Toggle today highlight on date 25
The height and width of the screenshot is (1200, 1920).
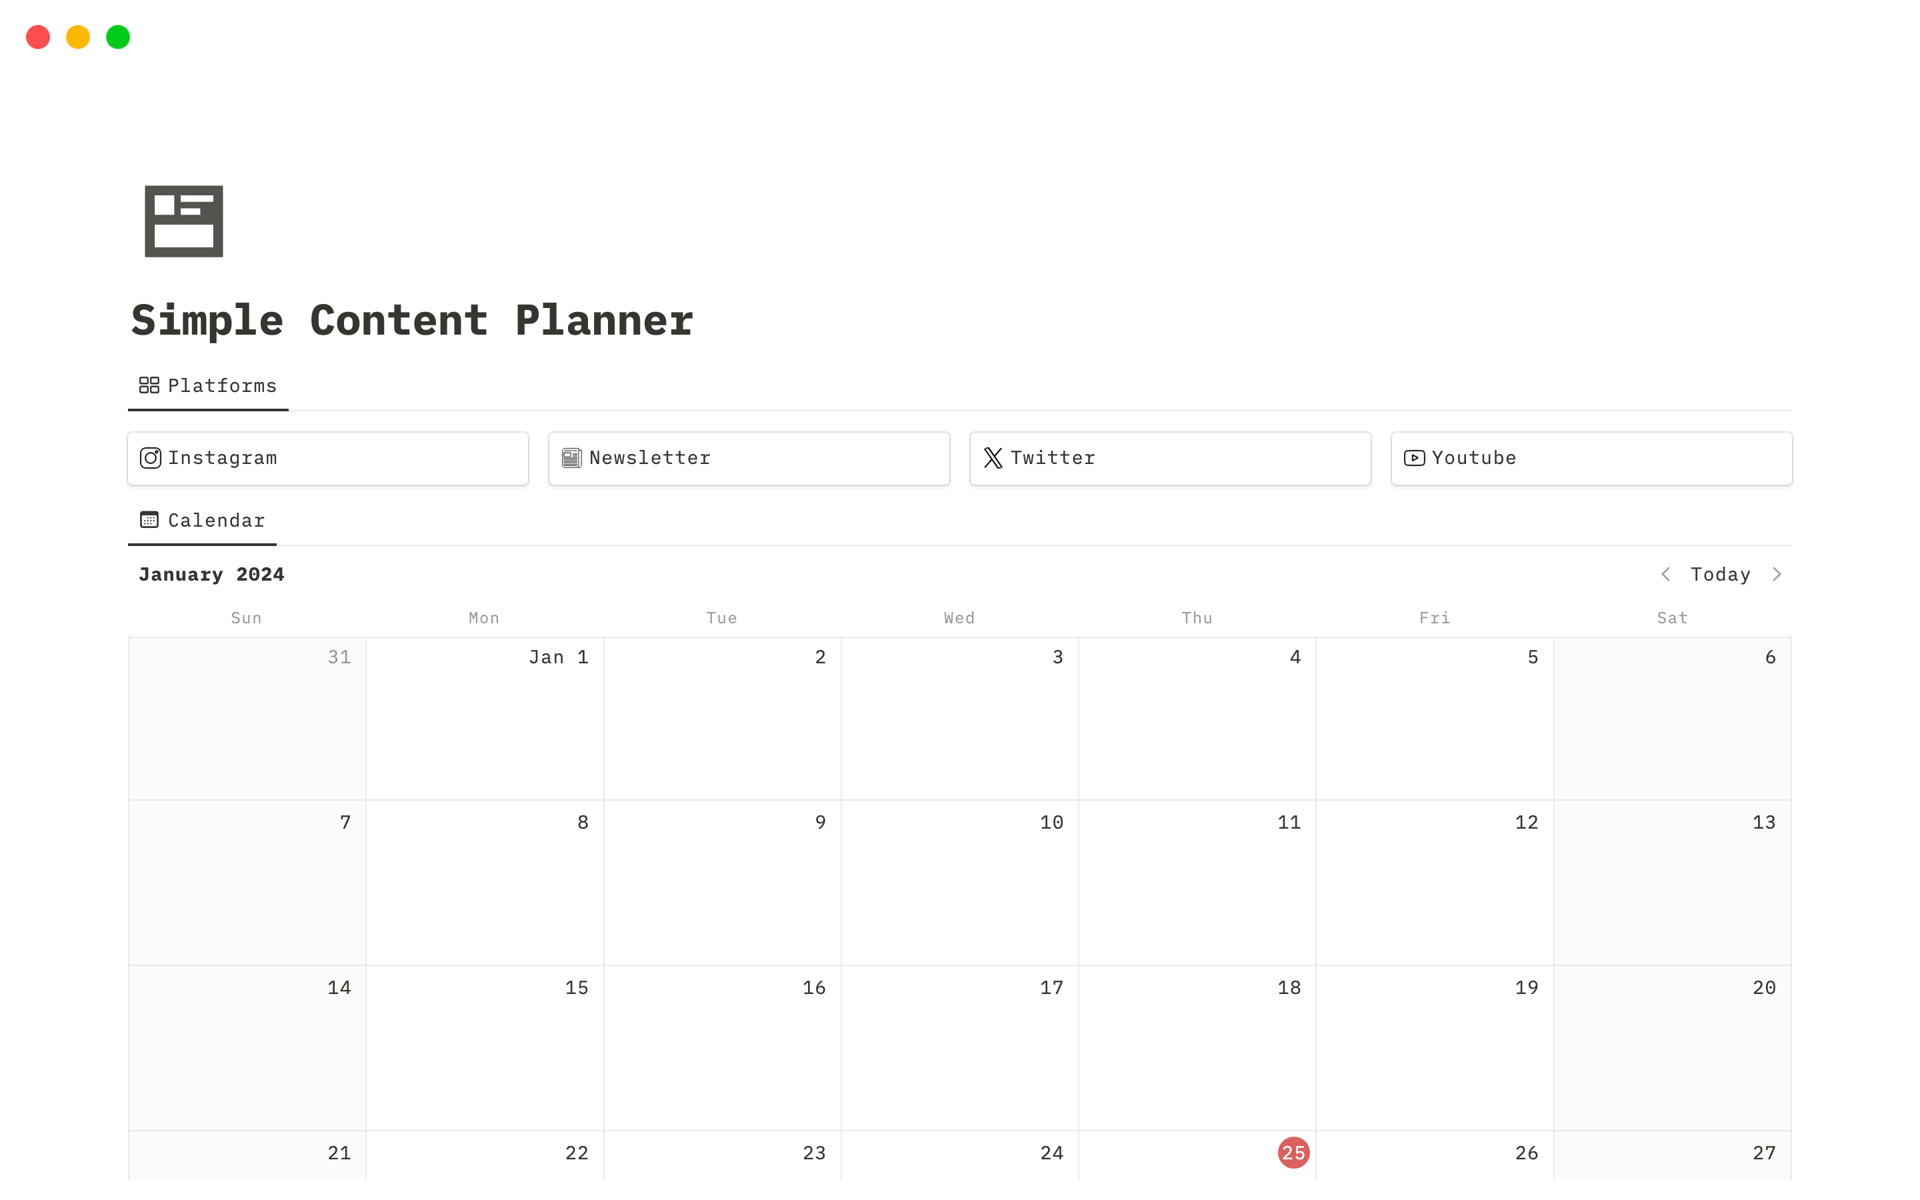tap(1292, 1153)
